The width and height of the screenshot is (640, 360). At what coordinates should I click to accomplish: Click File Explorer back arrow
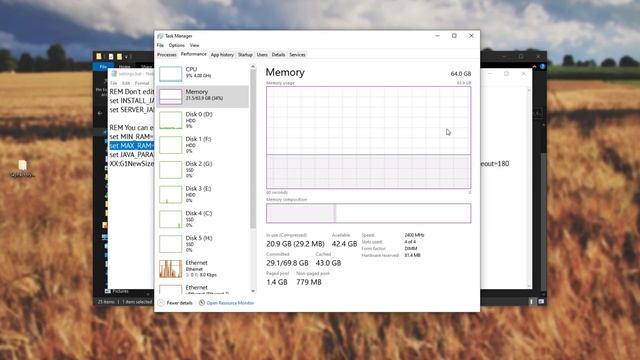(100, 113)
